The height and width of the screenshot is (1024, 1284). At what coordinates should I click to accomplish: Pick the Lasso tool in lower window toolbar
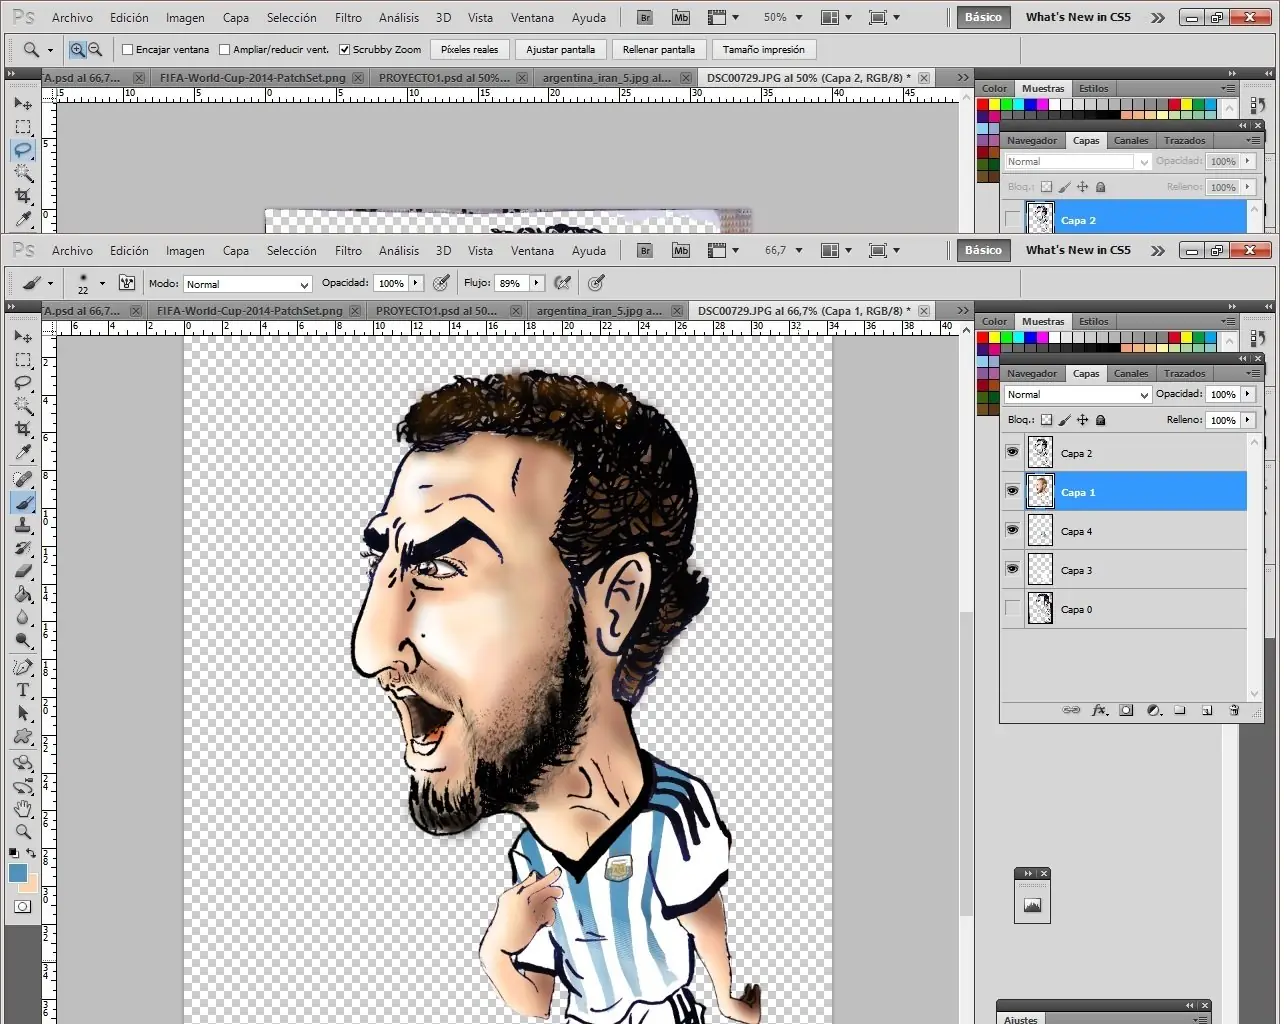(23, 383)
